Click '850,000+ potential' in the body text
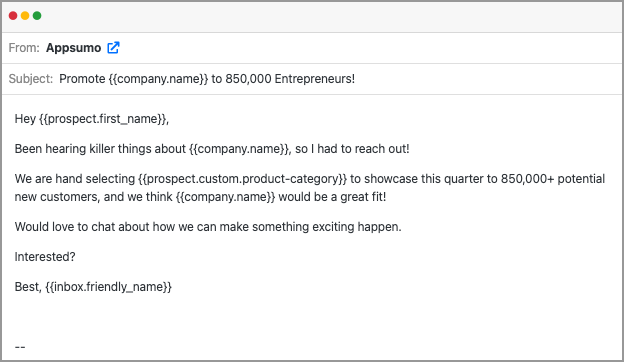624x362 pixels. (x=553, y=179)
